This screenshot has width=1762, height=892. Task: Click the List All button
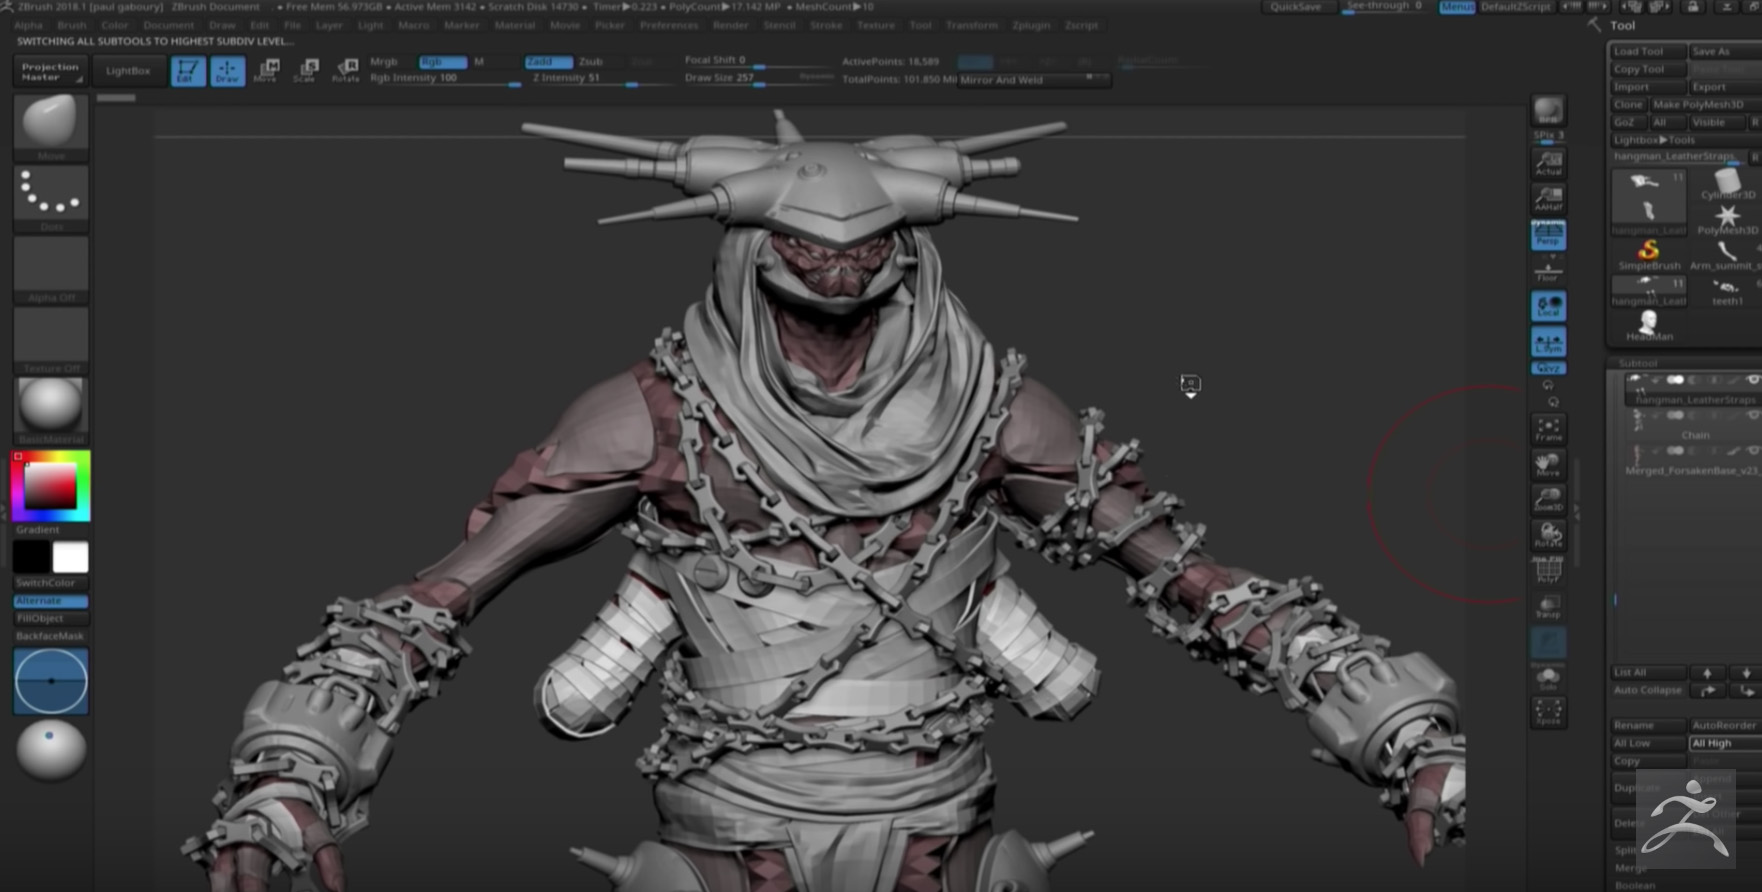tap(1647, 672)
